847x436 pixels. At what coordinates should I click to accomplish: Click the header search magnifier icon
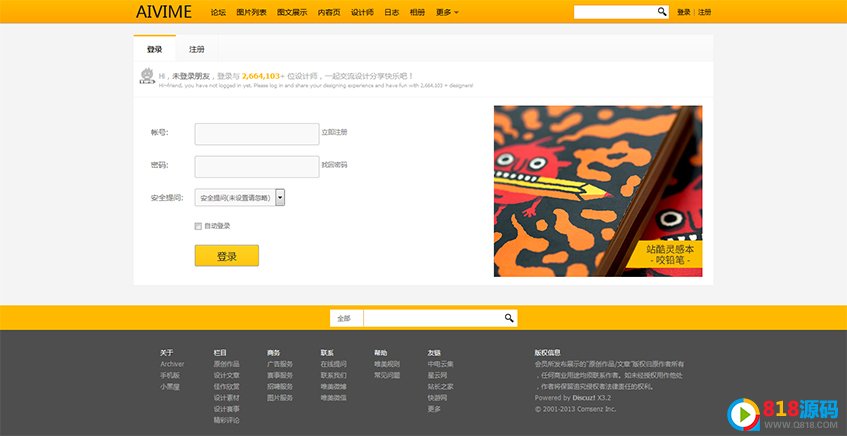pyautogui.click(x=662, y=12)
